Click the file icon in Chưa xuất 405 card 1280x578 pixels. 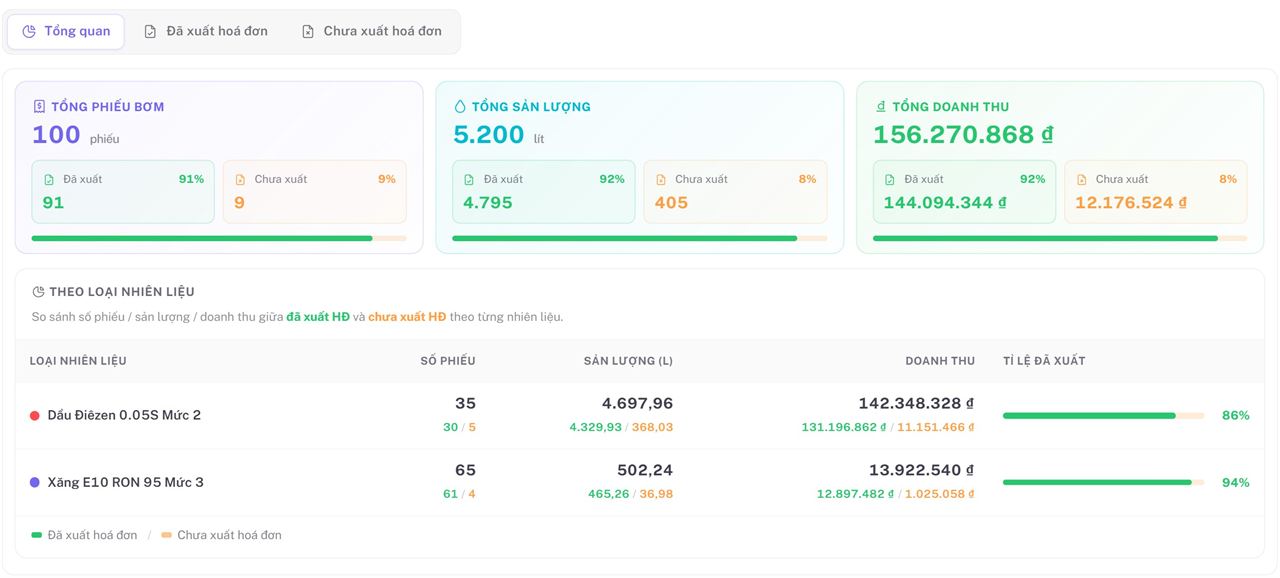click(660, 180)
